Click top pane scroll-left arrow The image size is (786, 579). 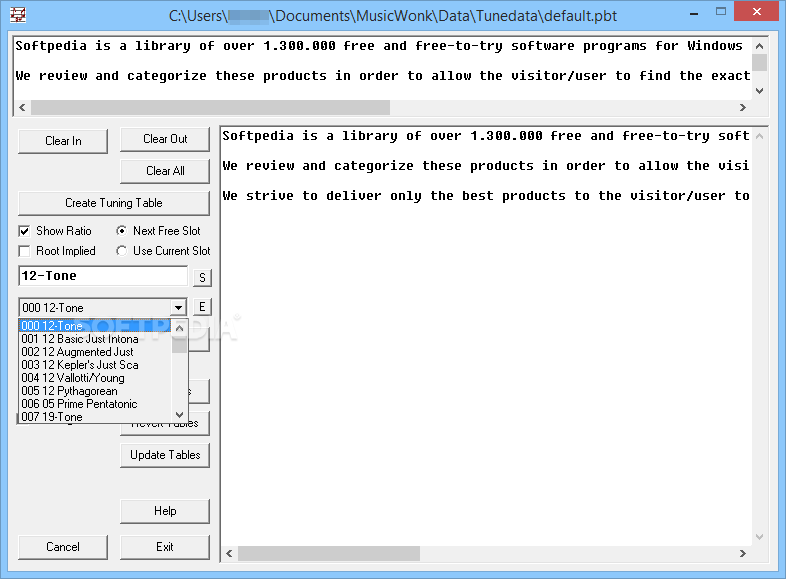tap(22, 107)
